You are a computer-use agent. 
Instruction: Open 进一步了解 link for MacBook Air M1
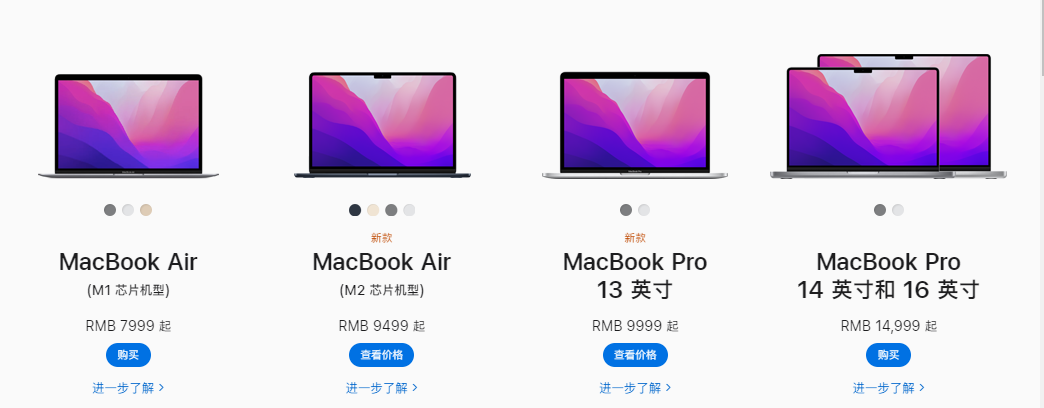pos(129,388)
